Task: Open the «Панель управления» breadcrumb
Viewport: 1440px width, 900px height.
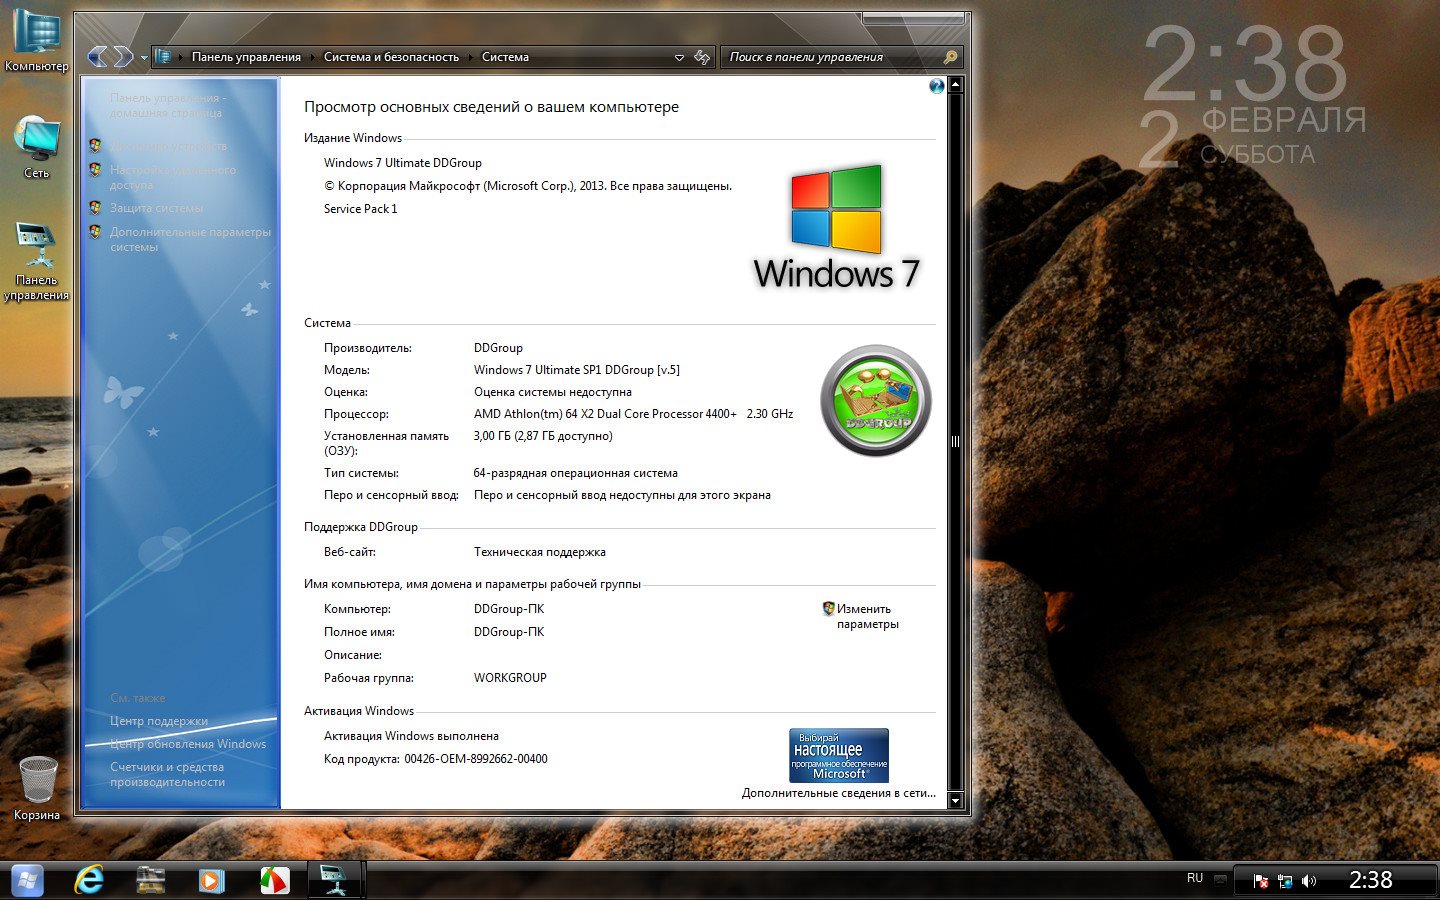Action: pos(246,57)
